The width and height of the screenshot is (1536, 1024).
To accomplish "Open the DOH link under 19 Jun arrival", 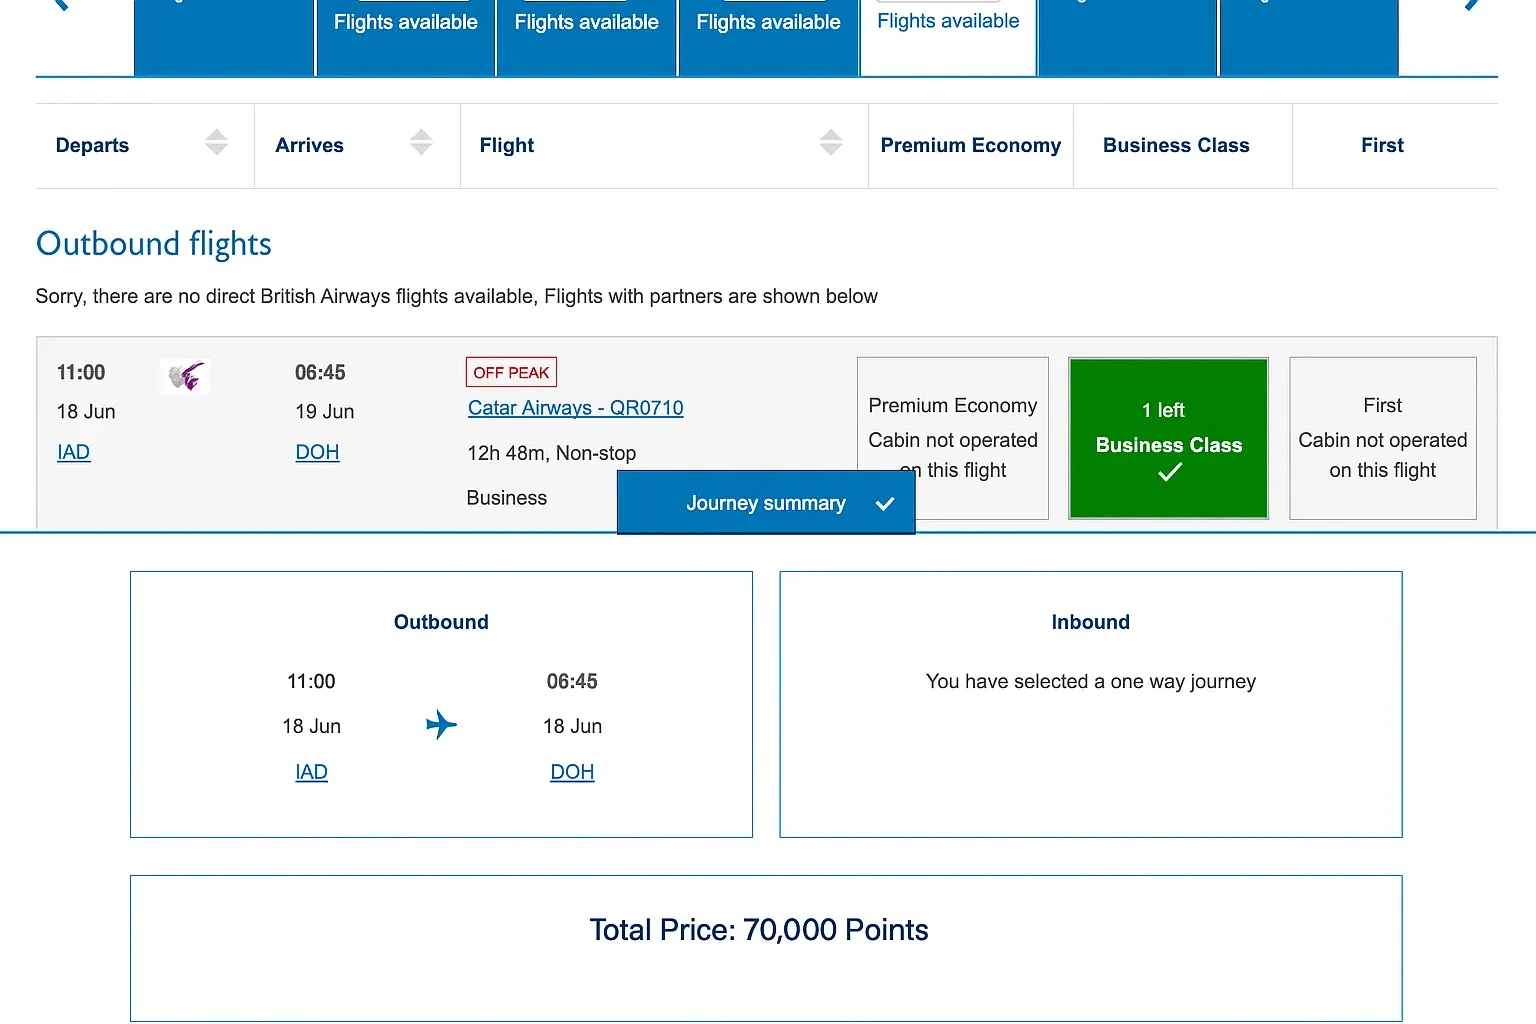I will point(317,452).
